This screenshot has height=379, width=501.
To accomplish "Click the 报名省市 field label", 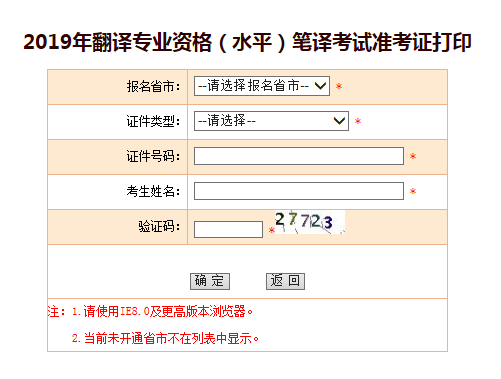I will (153, 87).
